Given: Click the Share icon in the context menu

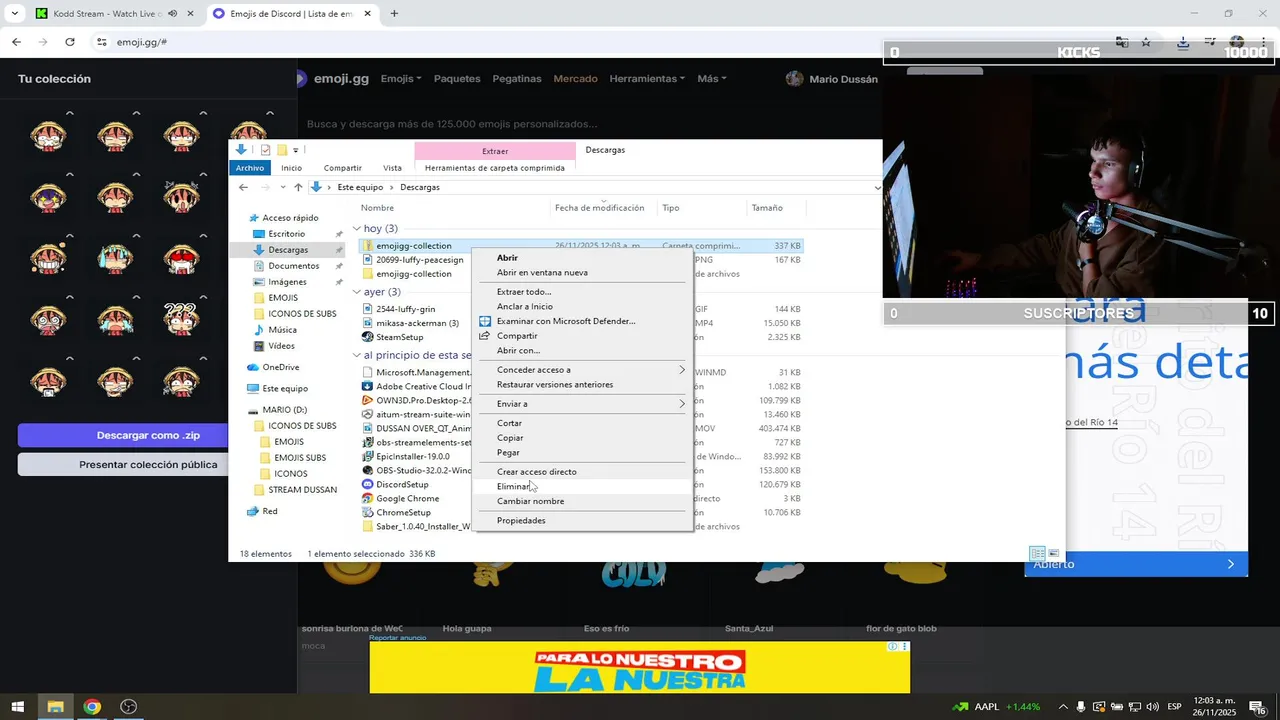Looking at the screenshot, I should coord(486,336).
